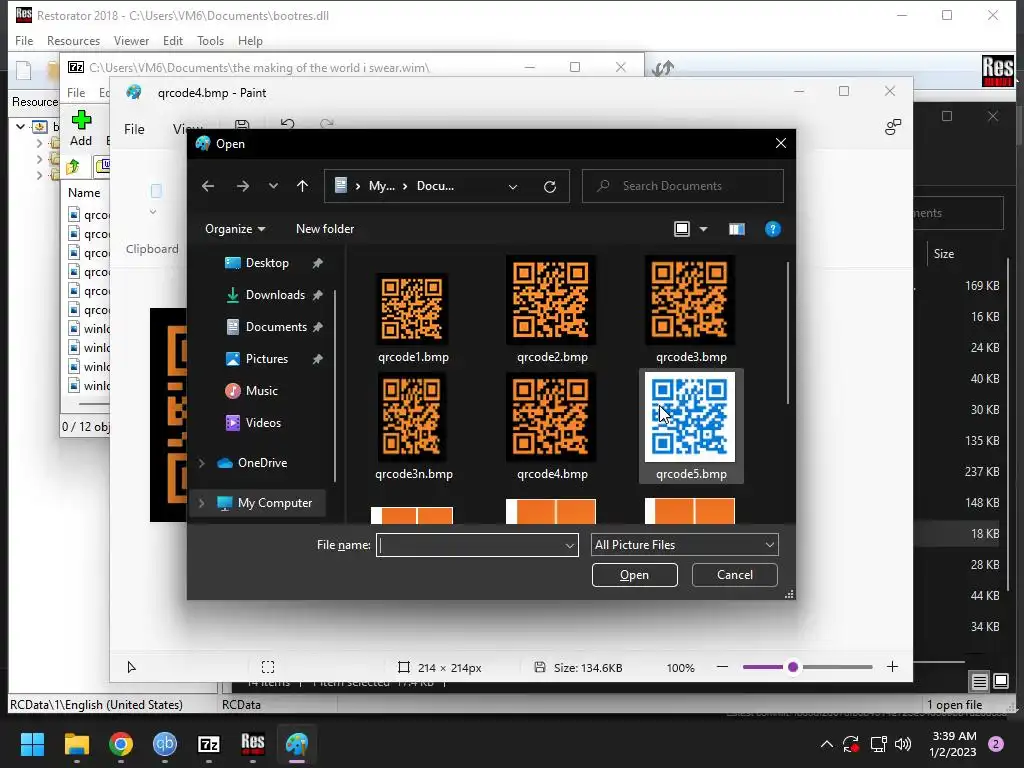This screenshot has height=768, width=1024.
Task: Click the Search Documents field
Action: 682,186
